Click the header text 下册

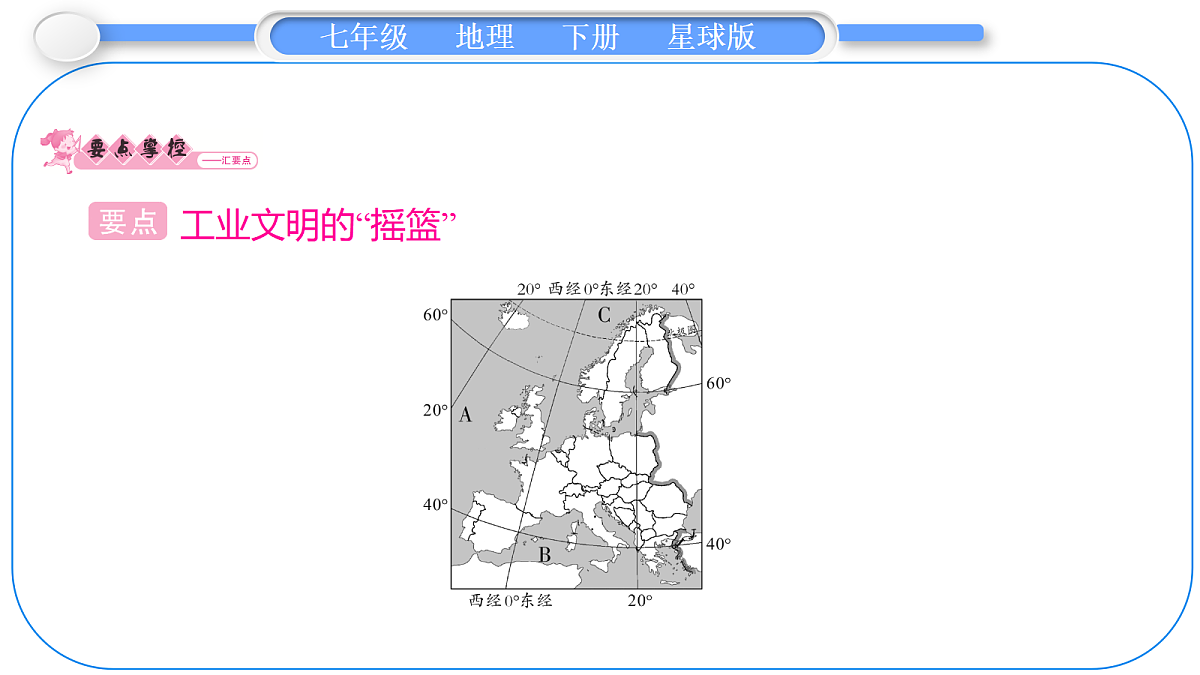(590, 37)
